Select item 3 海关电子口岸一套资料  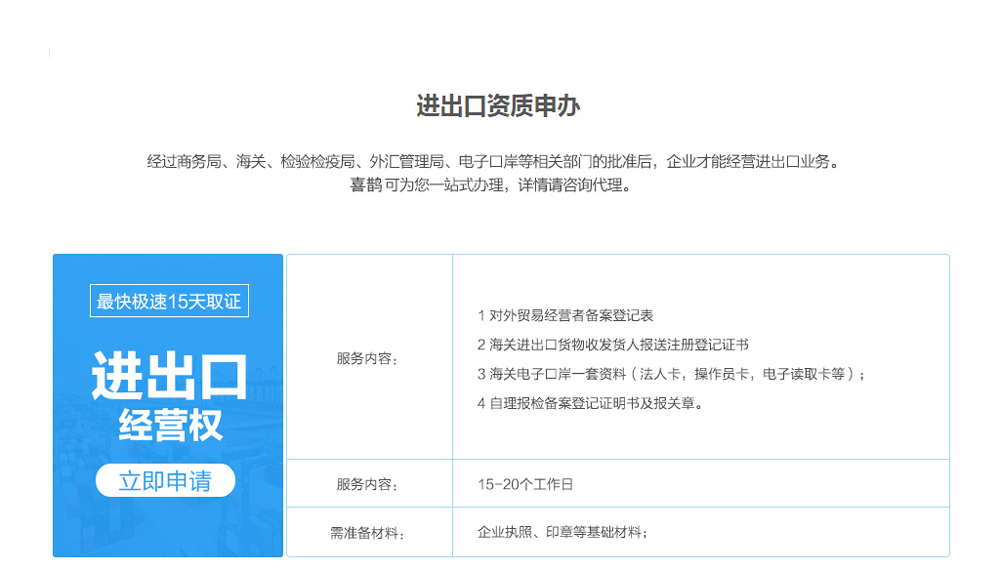pos(672,374)
